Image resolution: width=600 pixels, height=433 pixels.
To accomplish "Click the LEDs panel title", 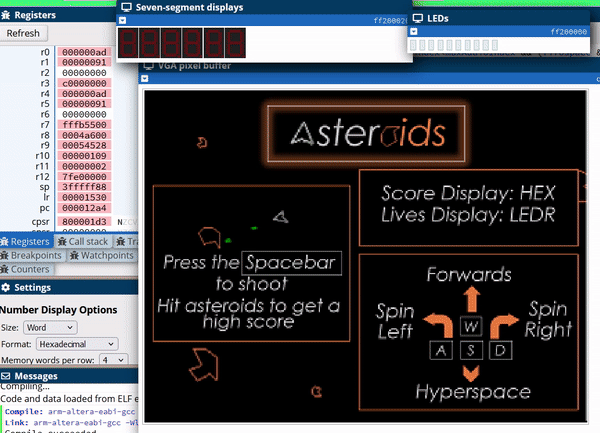I will point(438,18).
